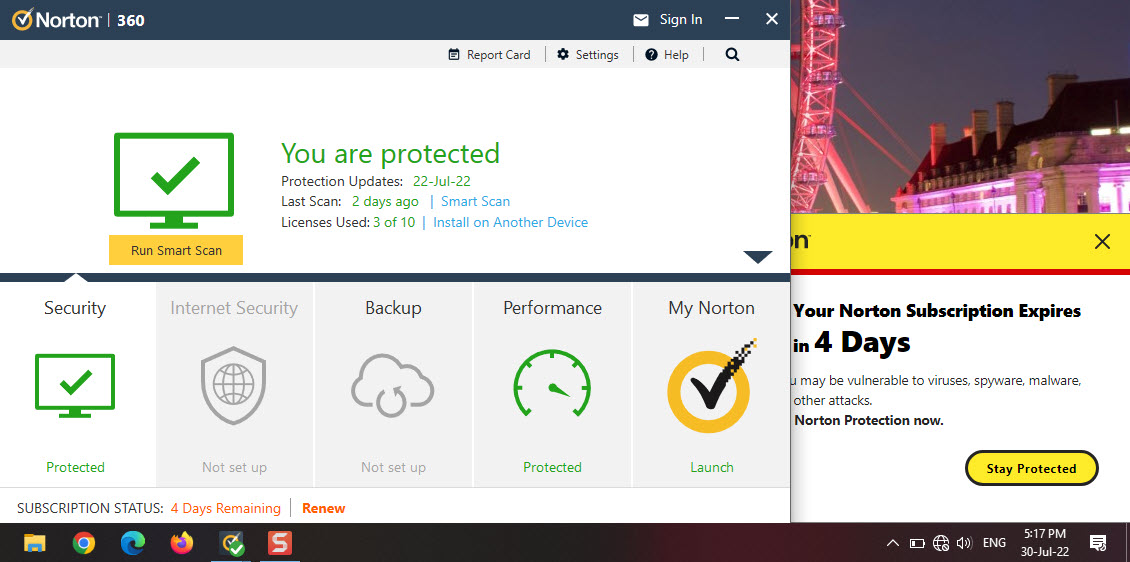This screenshot has height=562, width=1130.
Task: Select the Backup tab
Action: [x=393, y=385]
